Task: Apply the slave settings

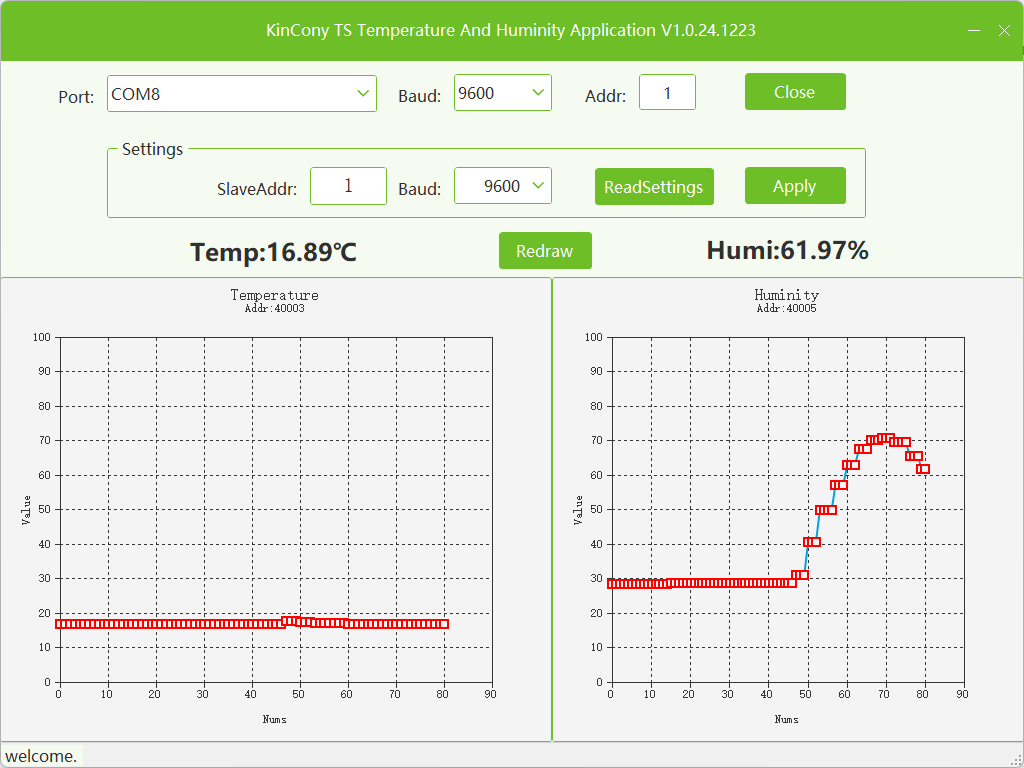Action: (x=795, y=186)
